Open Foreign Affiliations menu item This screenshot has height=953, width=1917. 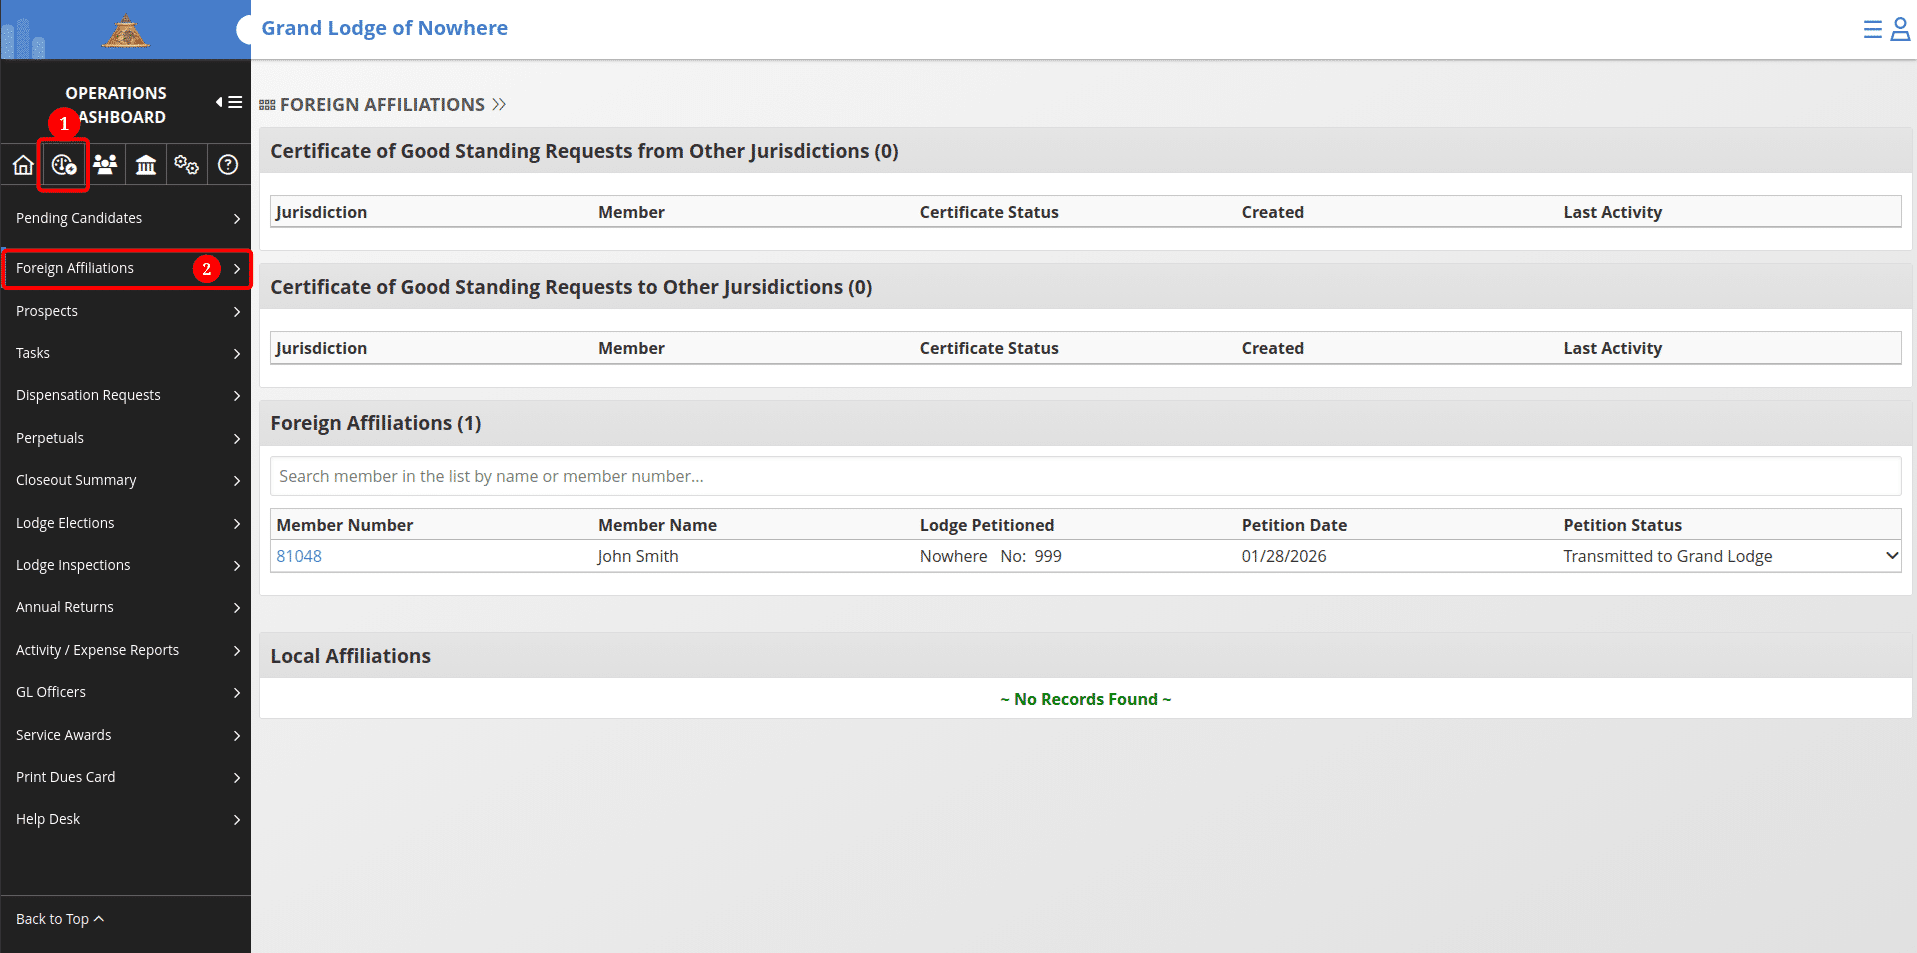(x=126, y=268)
